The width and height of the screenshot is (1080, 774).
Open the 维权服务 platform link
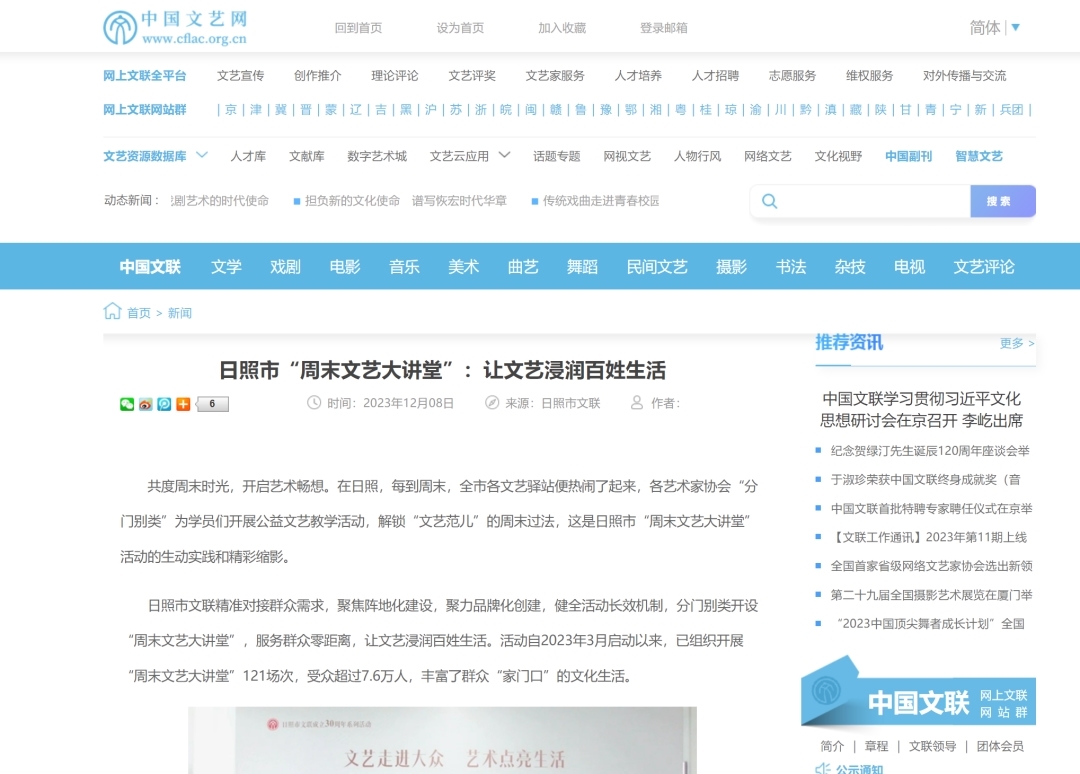[870, 75]
